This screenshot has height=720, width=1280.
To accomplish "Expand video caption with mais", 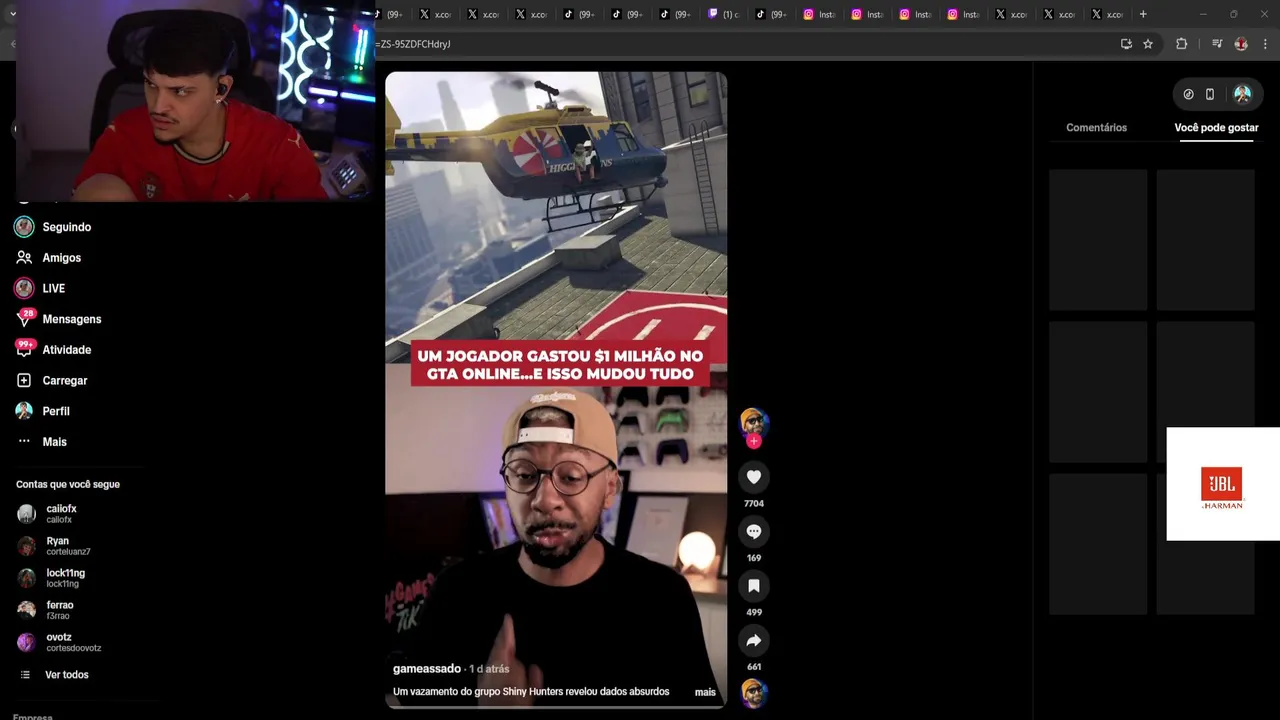I will 705,692.
